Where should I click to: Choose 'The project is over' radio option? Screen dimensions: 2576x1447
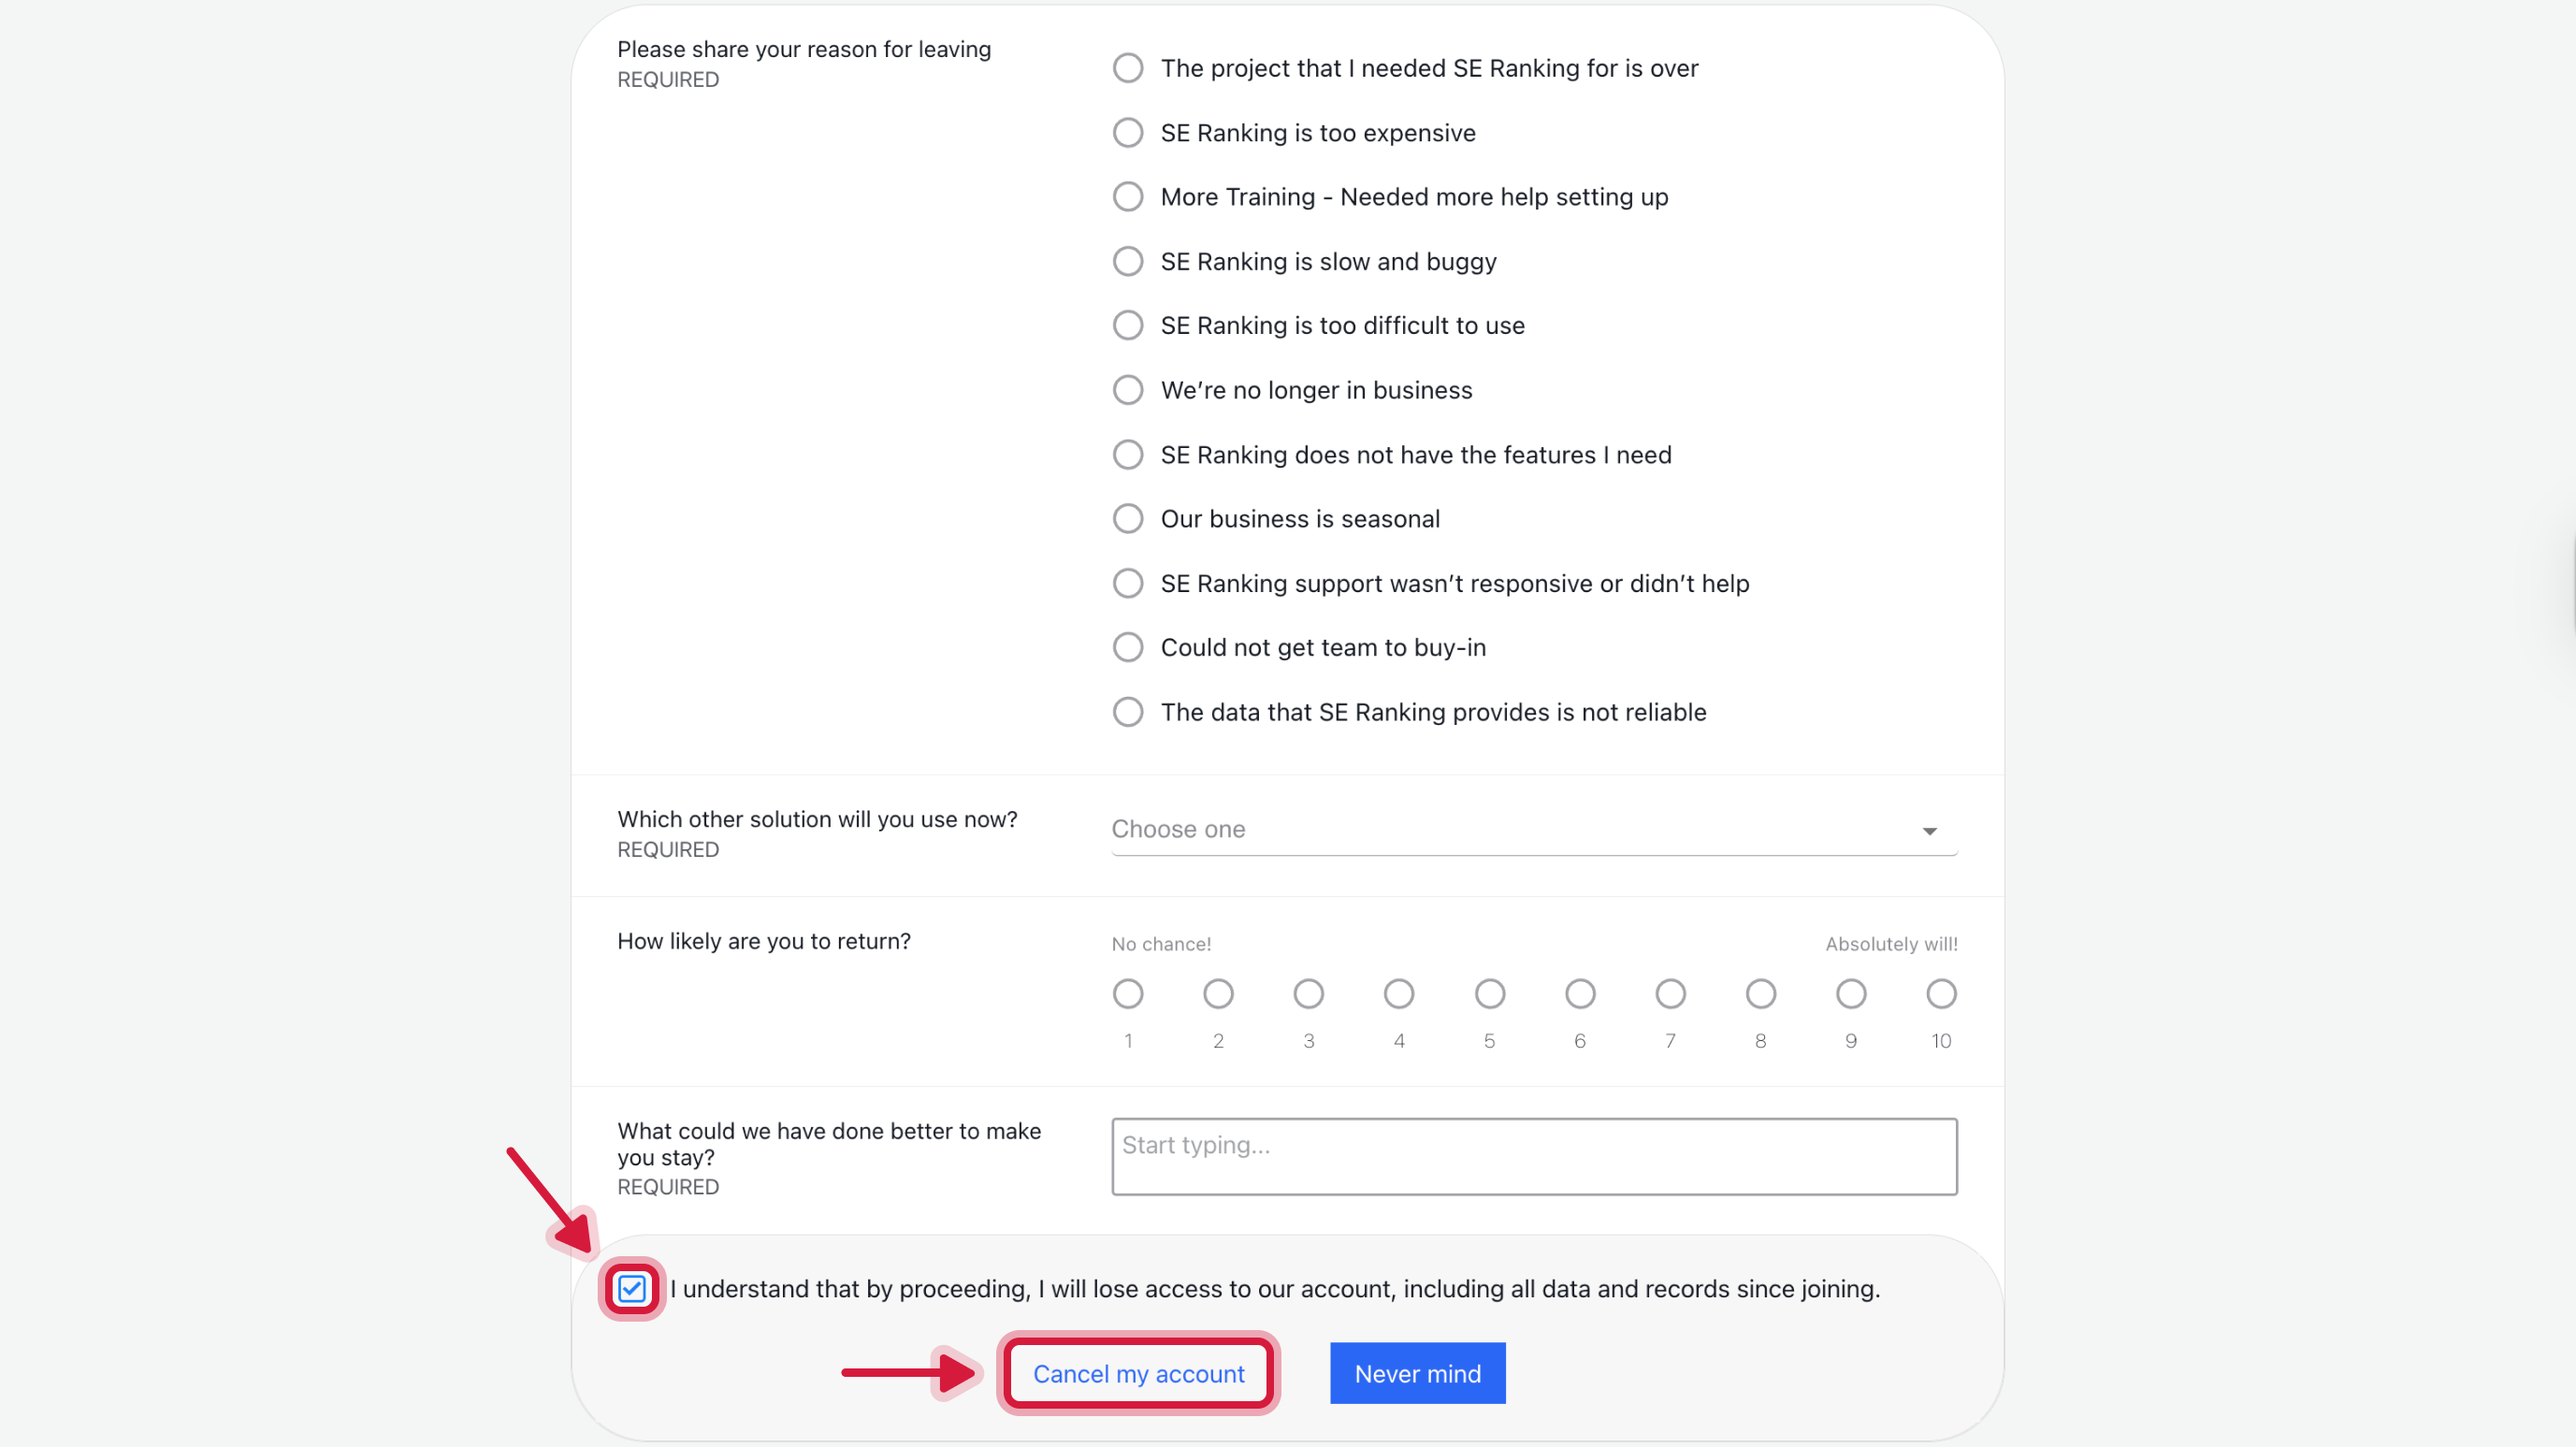(1128, 68)
